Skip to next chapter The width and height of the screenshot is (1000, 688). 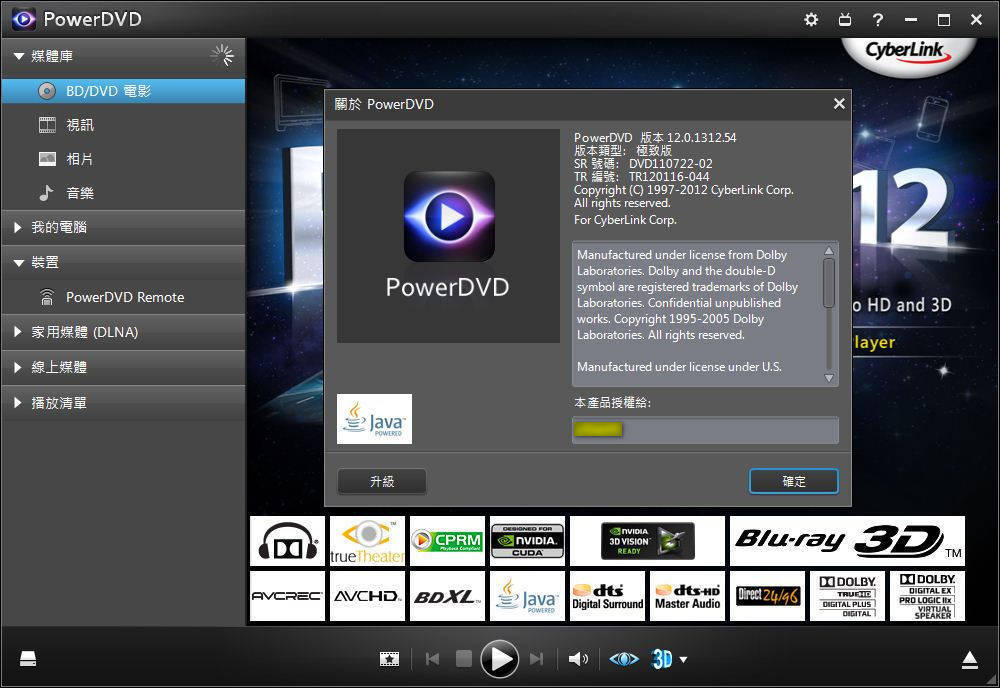point(536,659)
